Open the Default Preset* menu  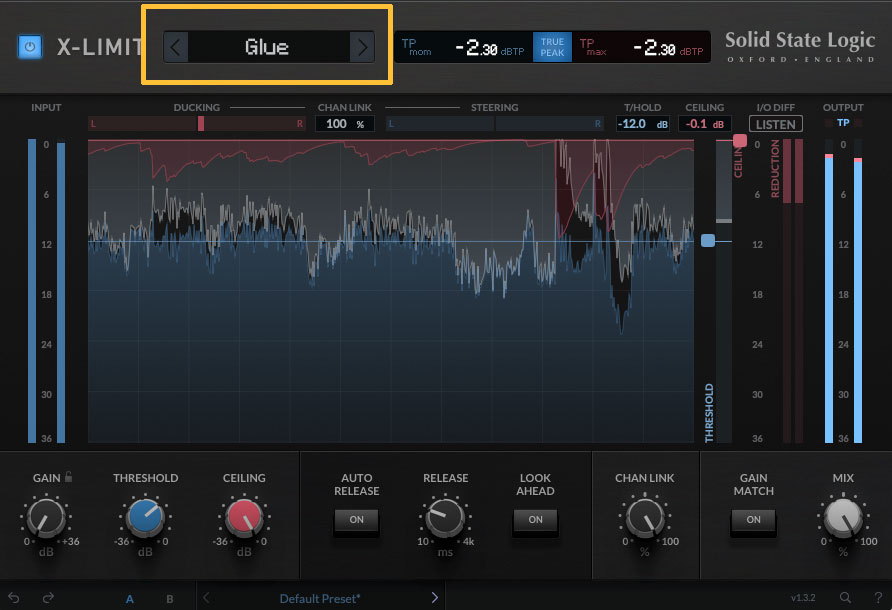pyautogui.click(x=320, y=599)
